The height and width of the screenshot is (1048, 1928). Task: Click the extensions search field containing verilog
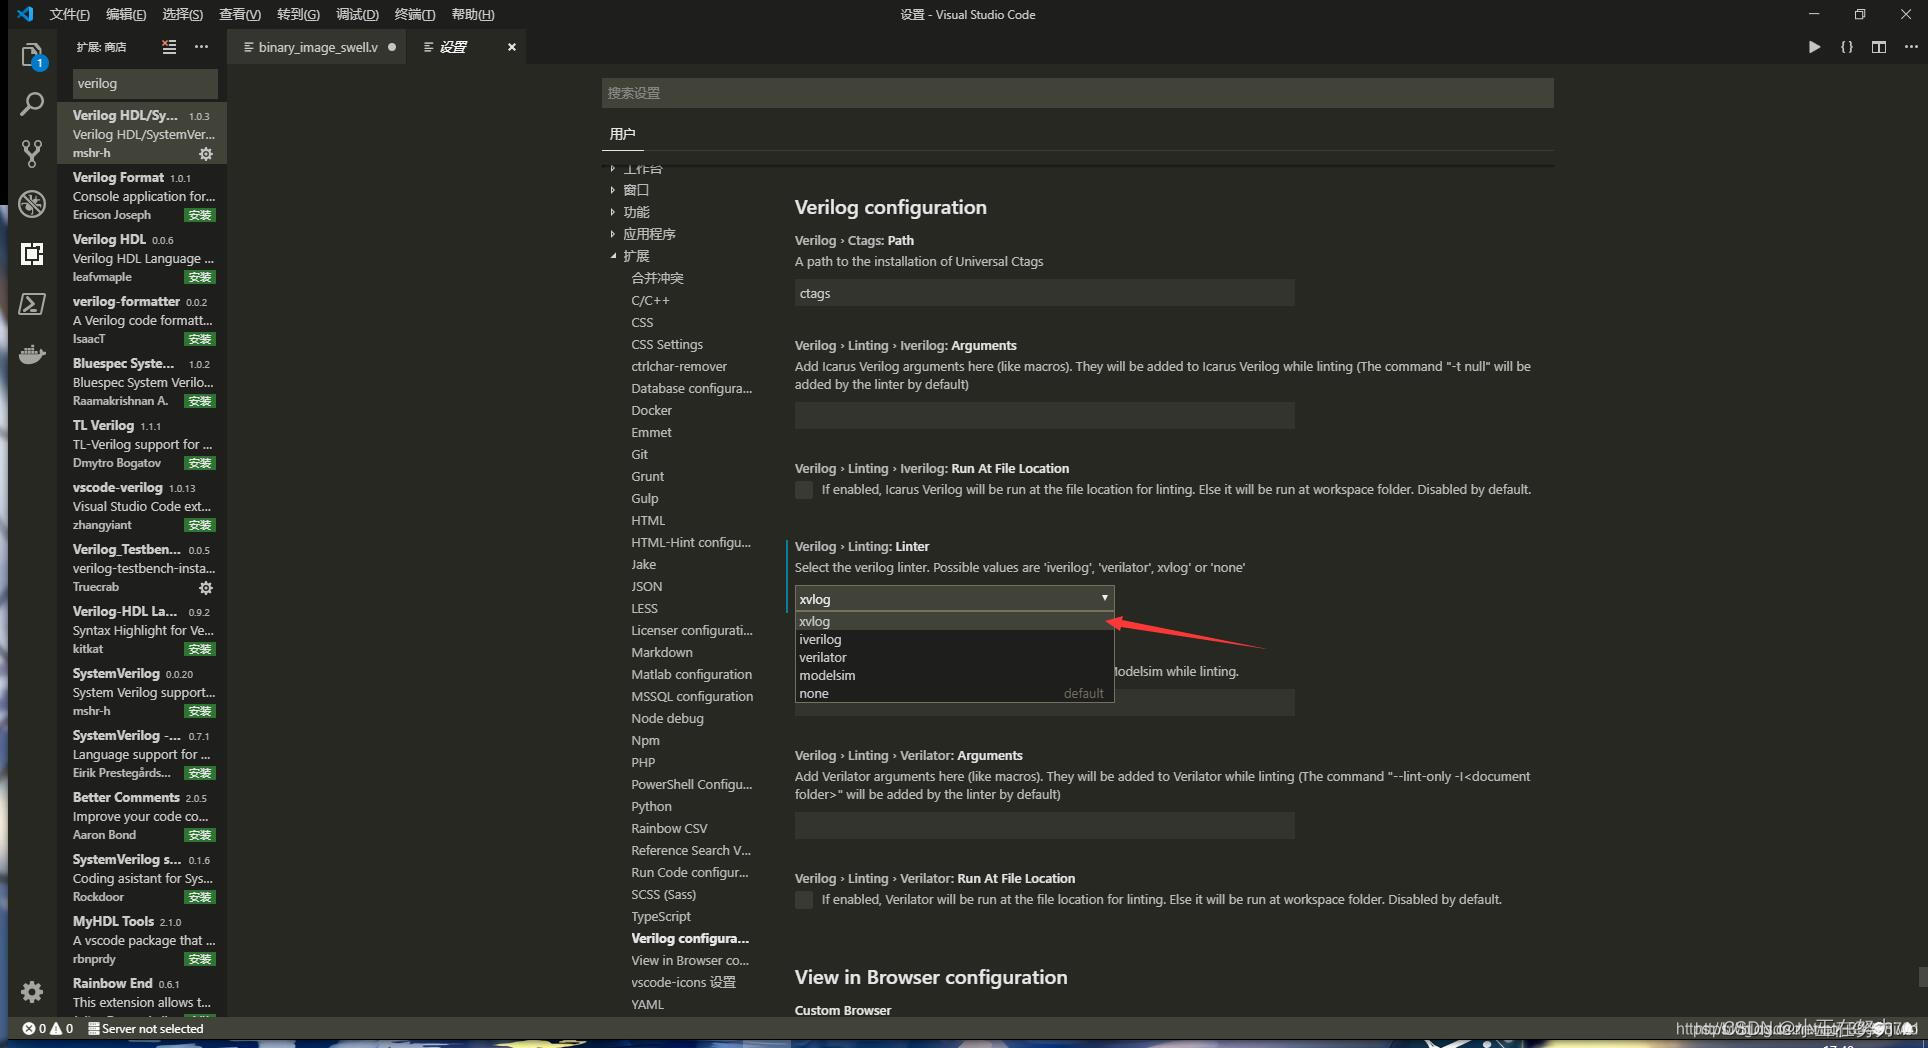click(144, 84)
